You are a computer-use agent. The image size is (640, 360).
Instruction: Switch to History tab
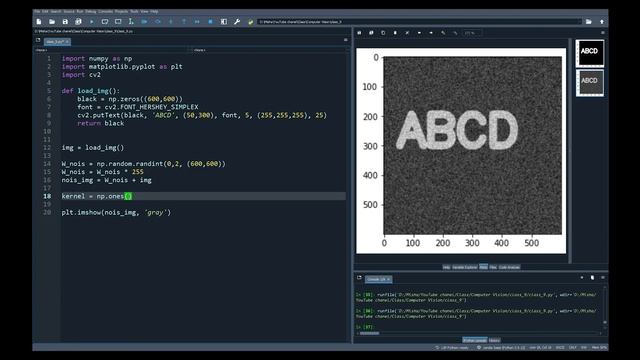pyautogui.click(x=494, y=340)
